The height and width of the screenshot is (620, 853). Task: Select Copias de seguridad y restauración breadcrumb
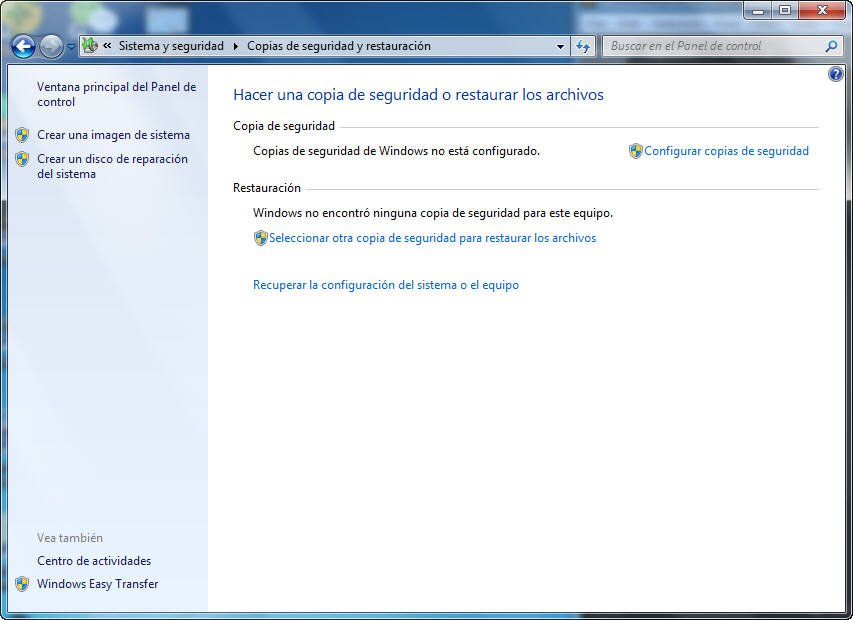click(x=339, y=46)
